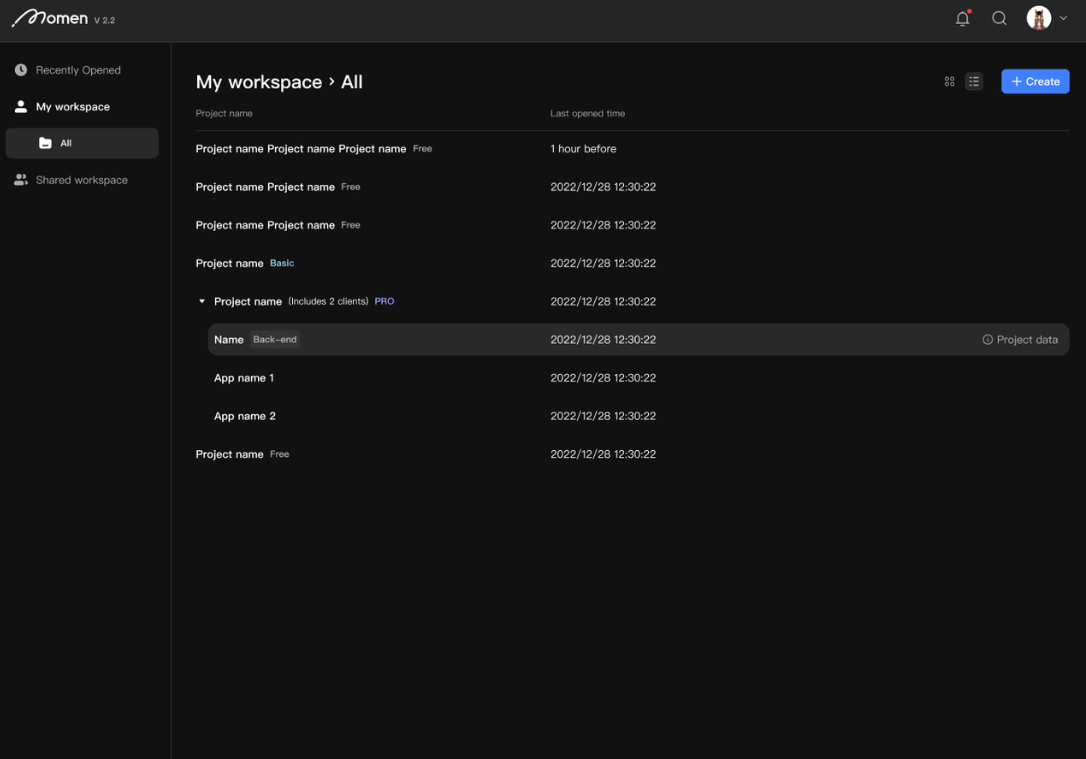Click the user avatar picture

[1038, 18]
